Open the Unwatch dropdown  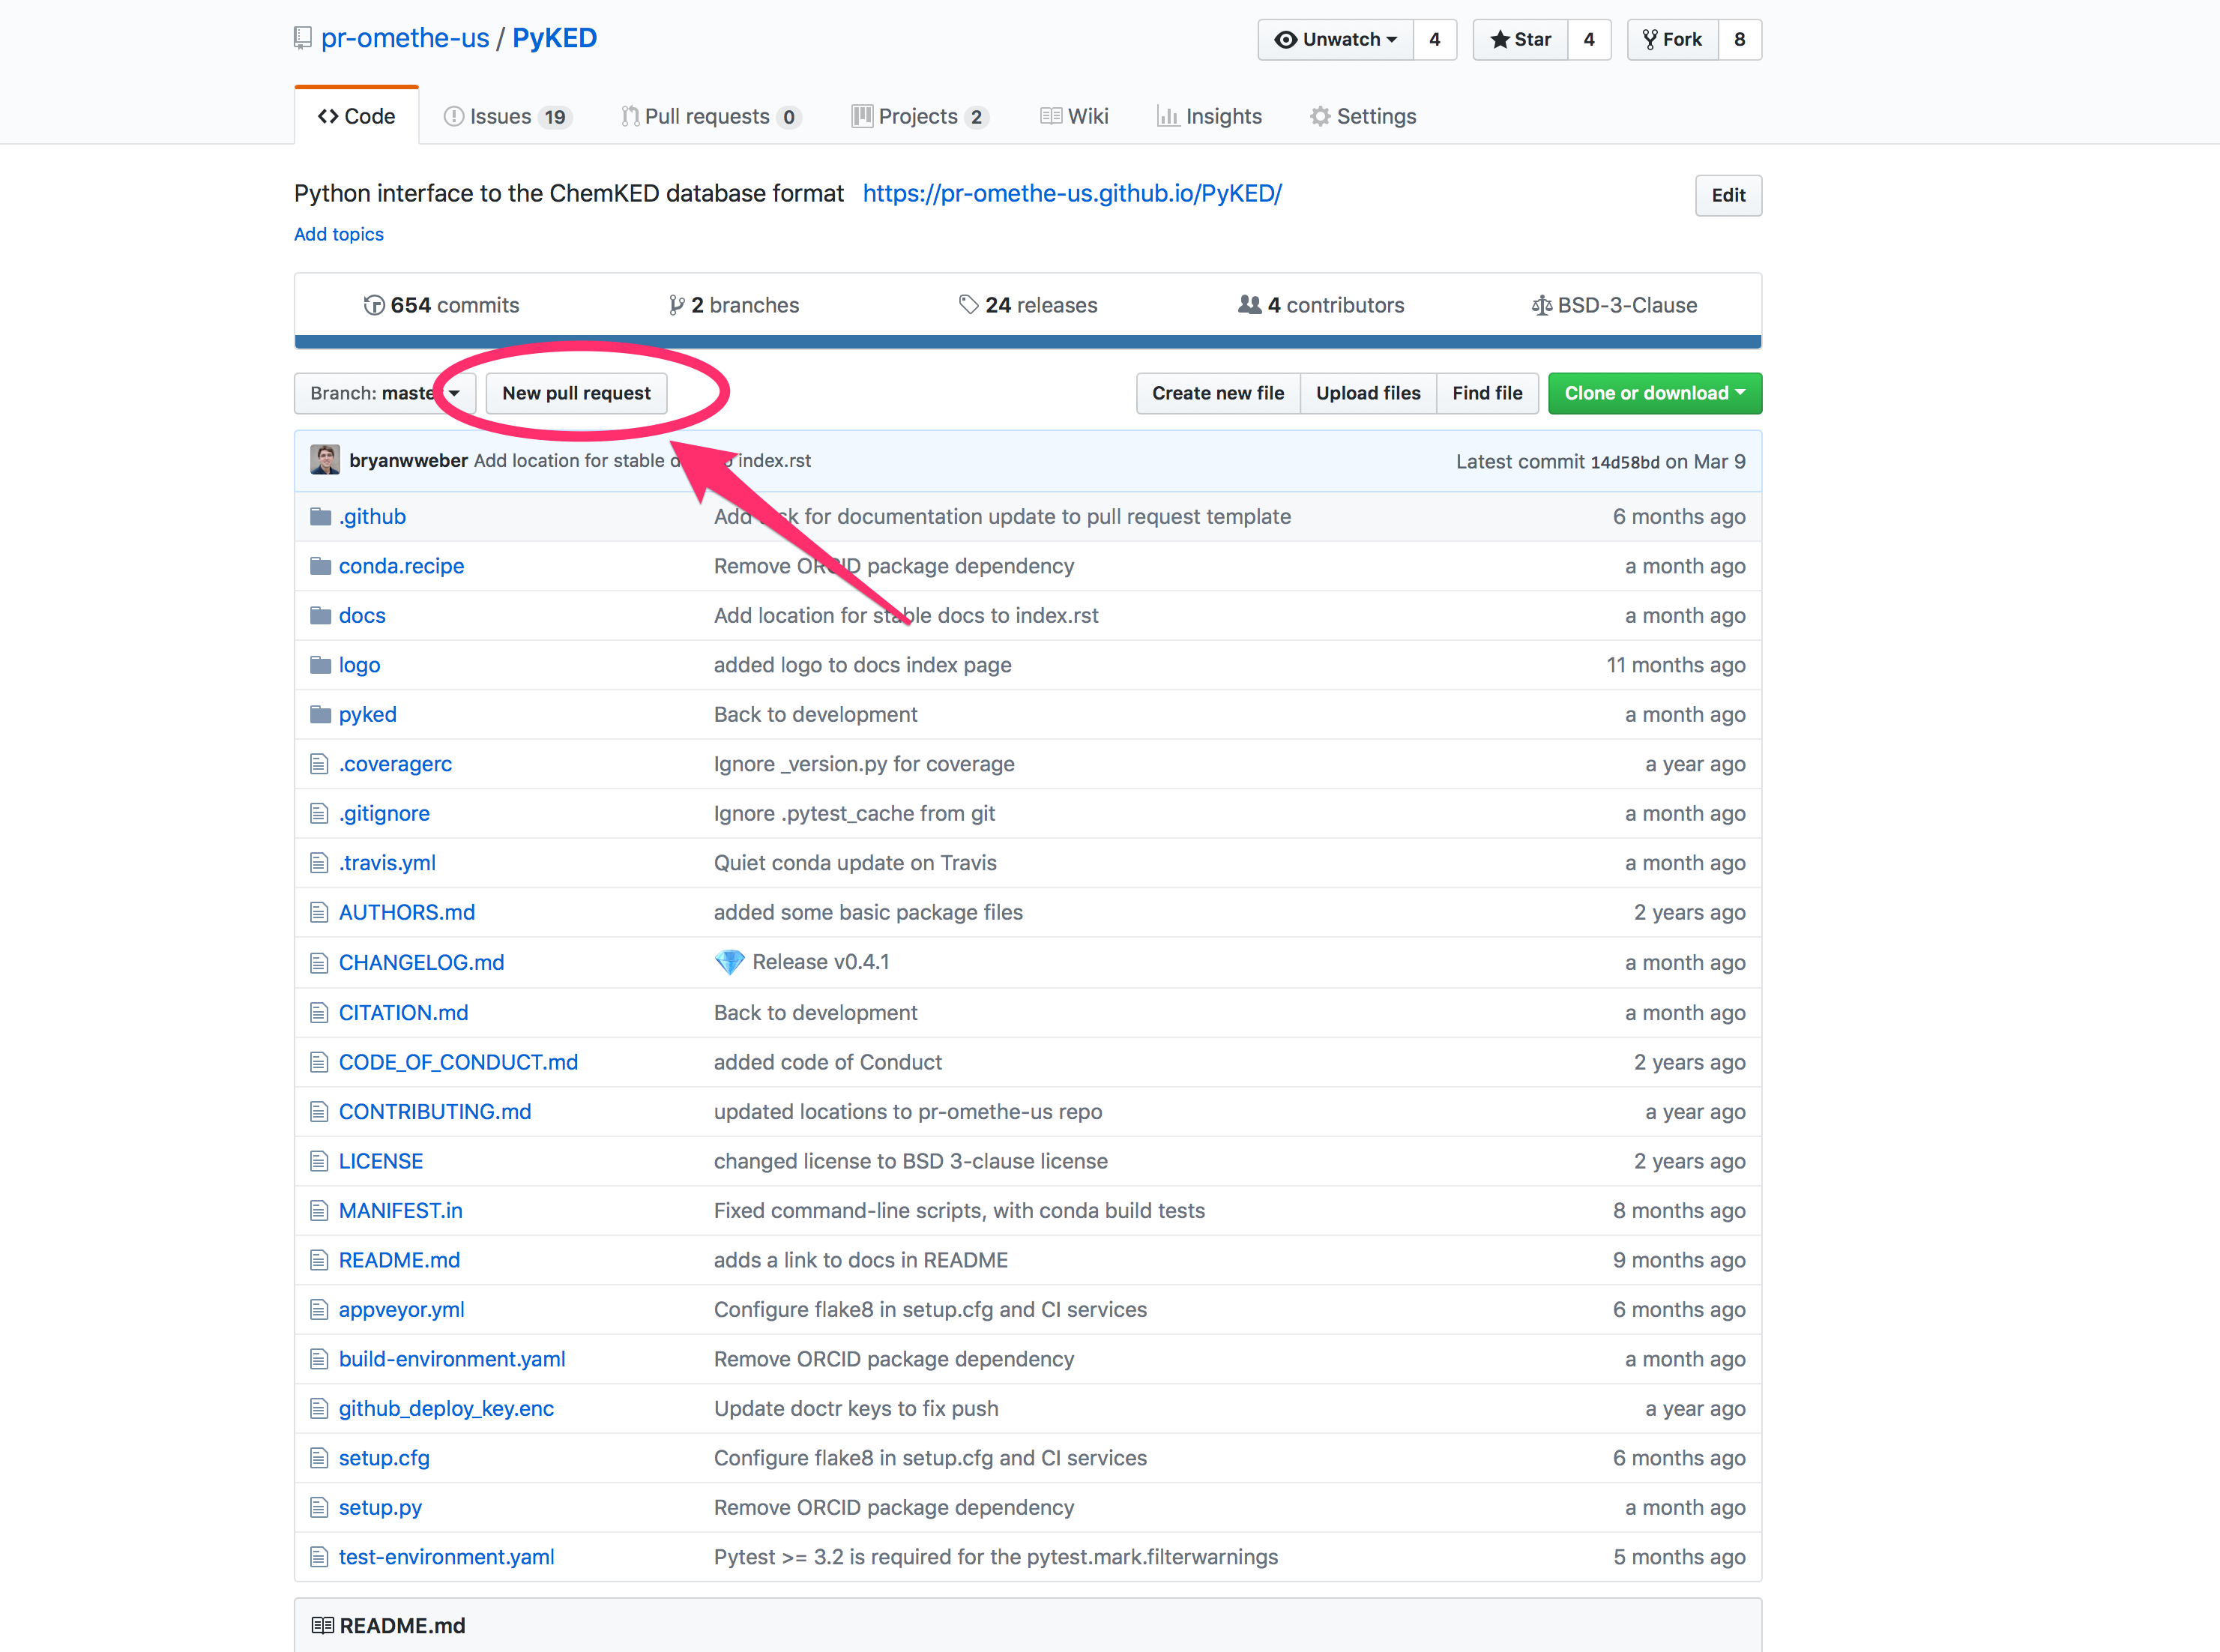[x=1335, y=39]
